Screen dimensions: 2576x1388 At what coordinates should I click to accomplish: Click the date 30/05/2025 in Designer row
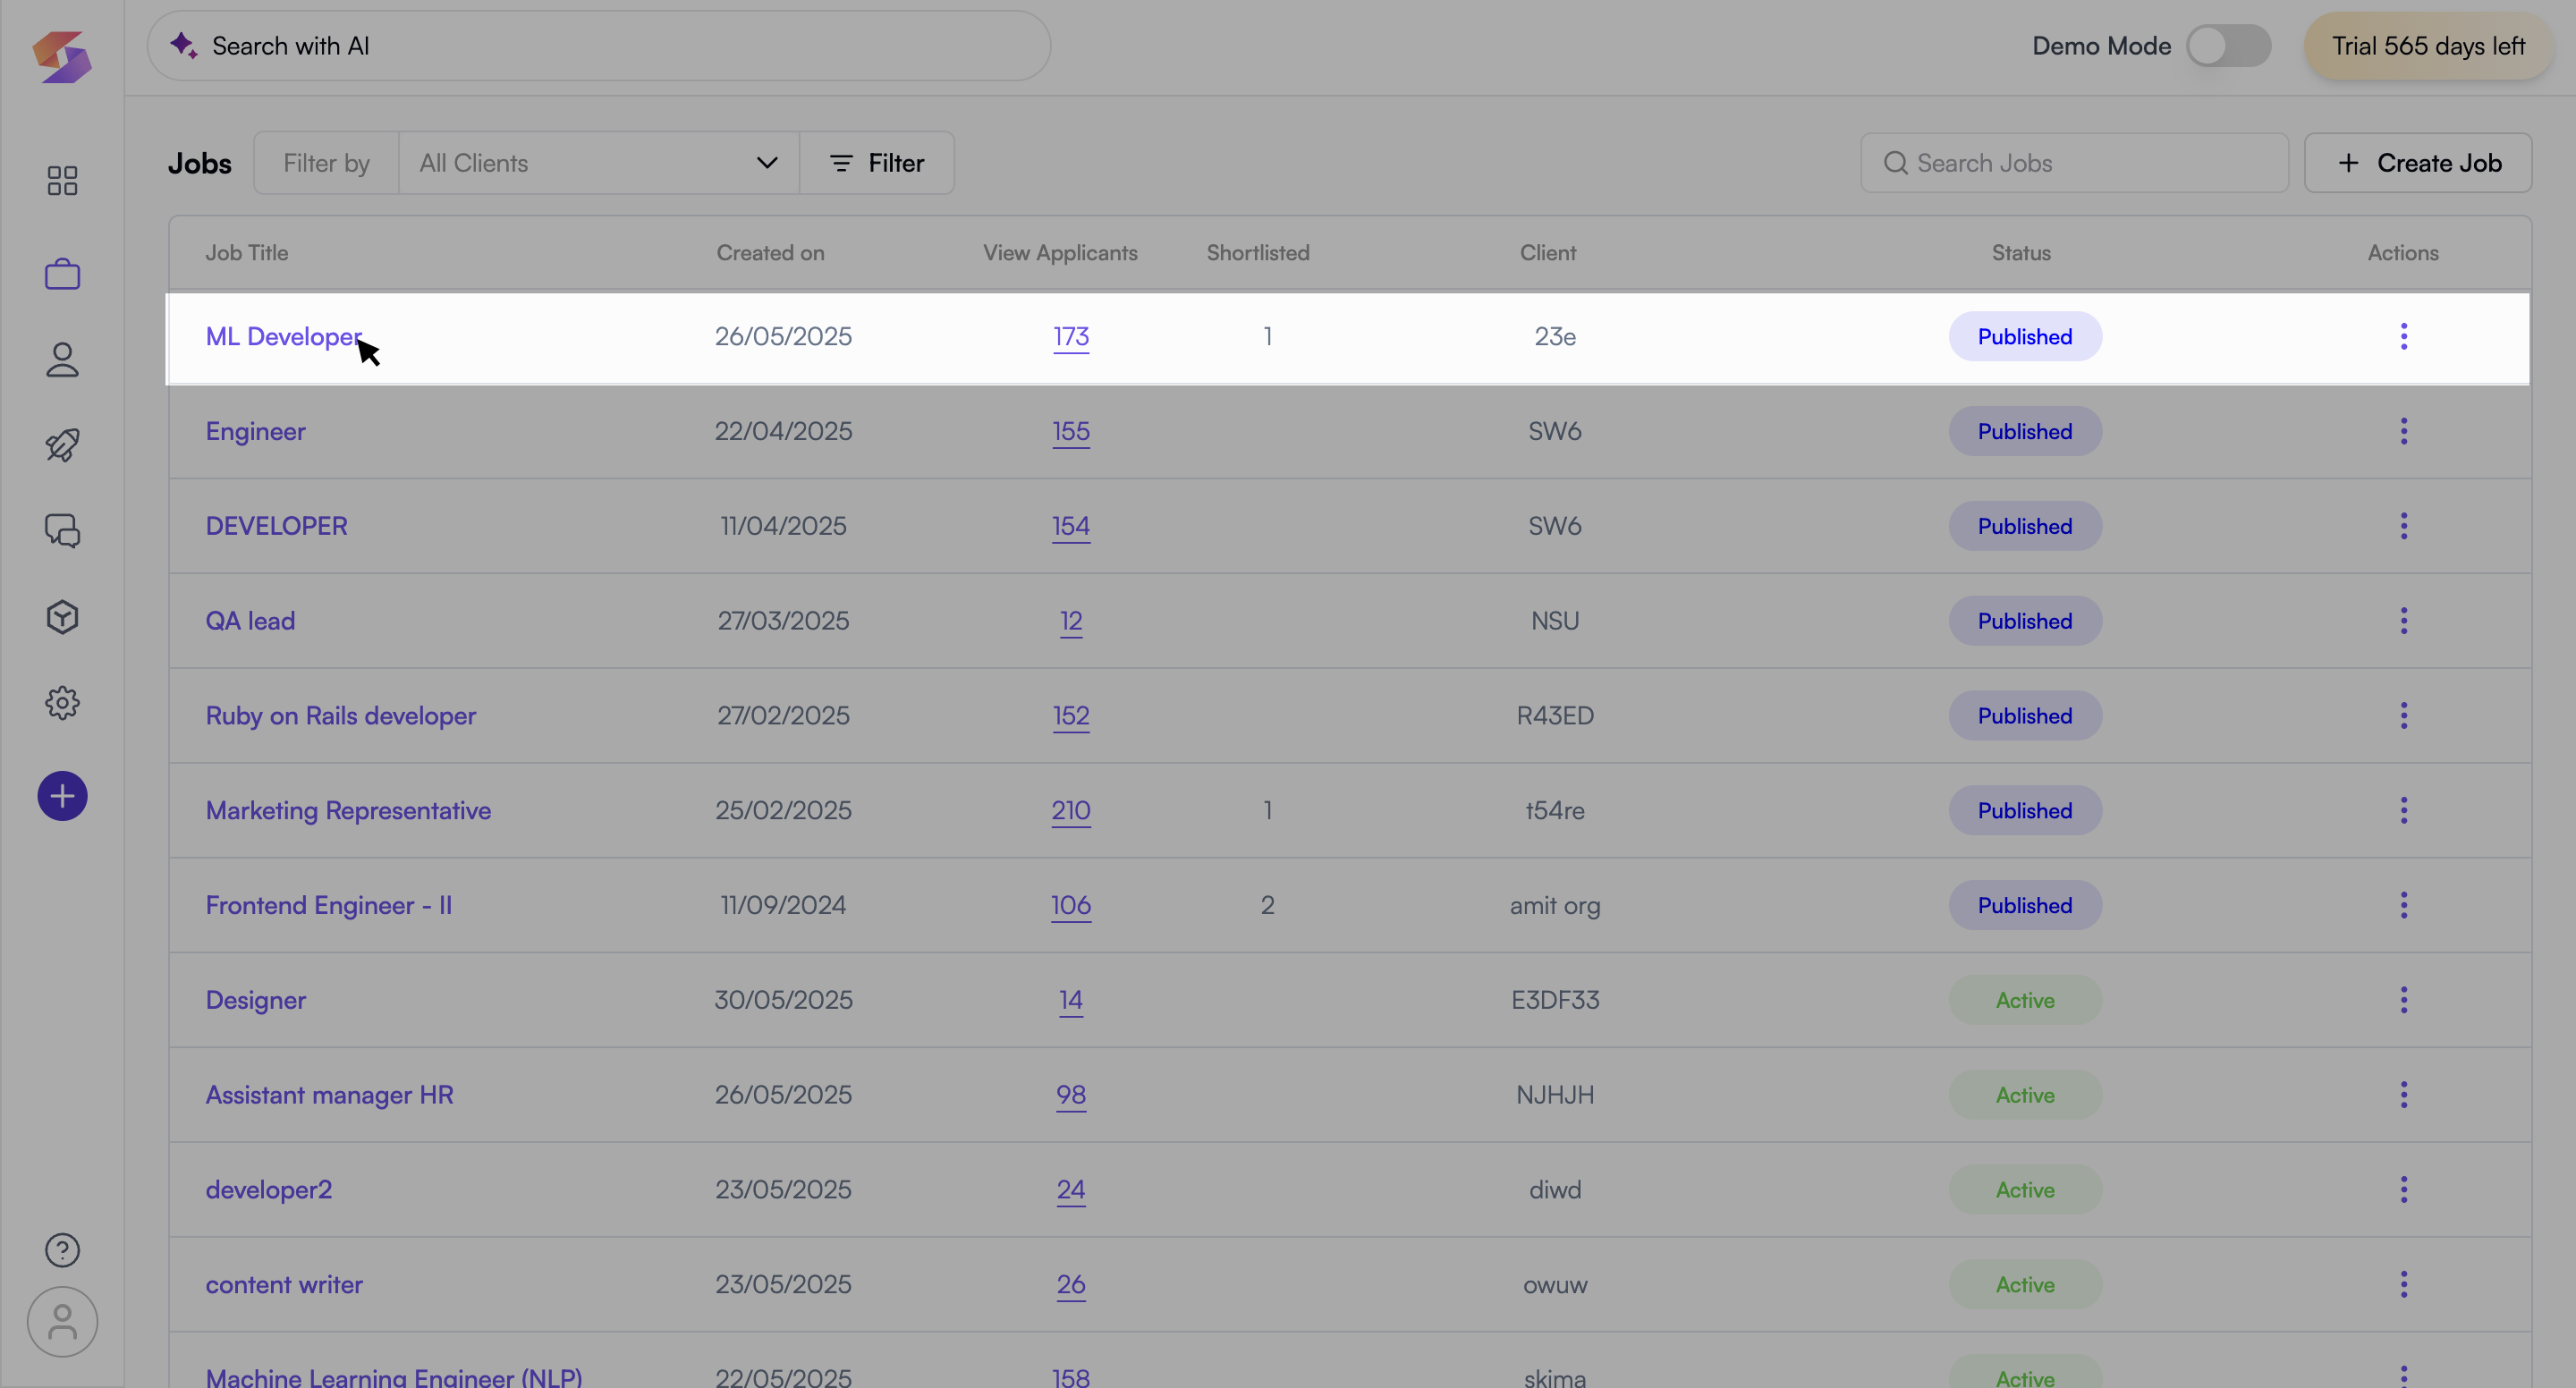[783, 1000]
